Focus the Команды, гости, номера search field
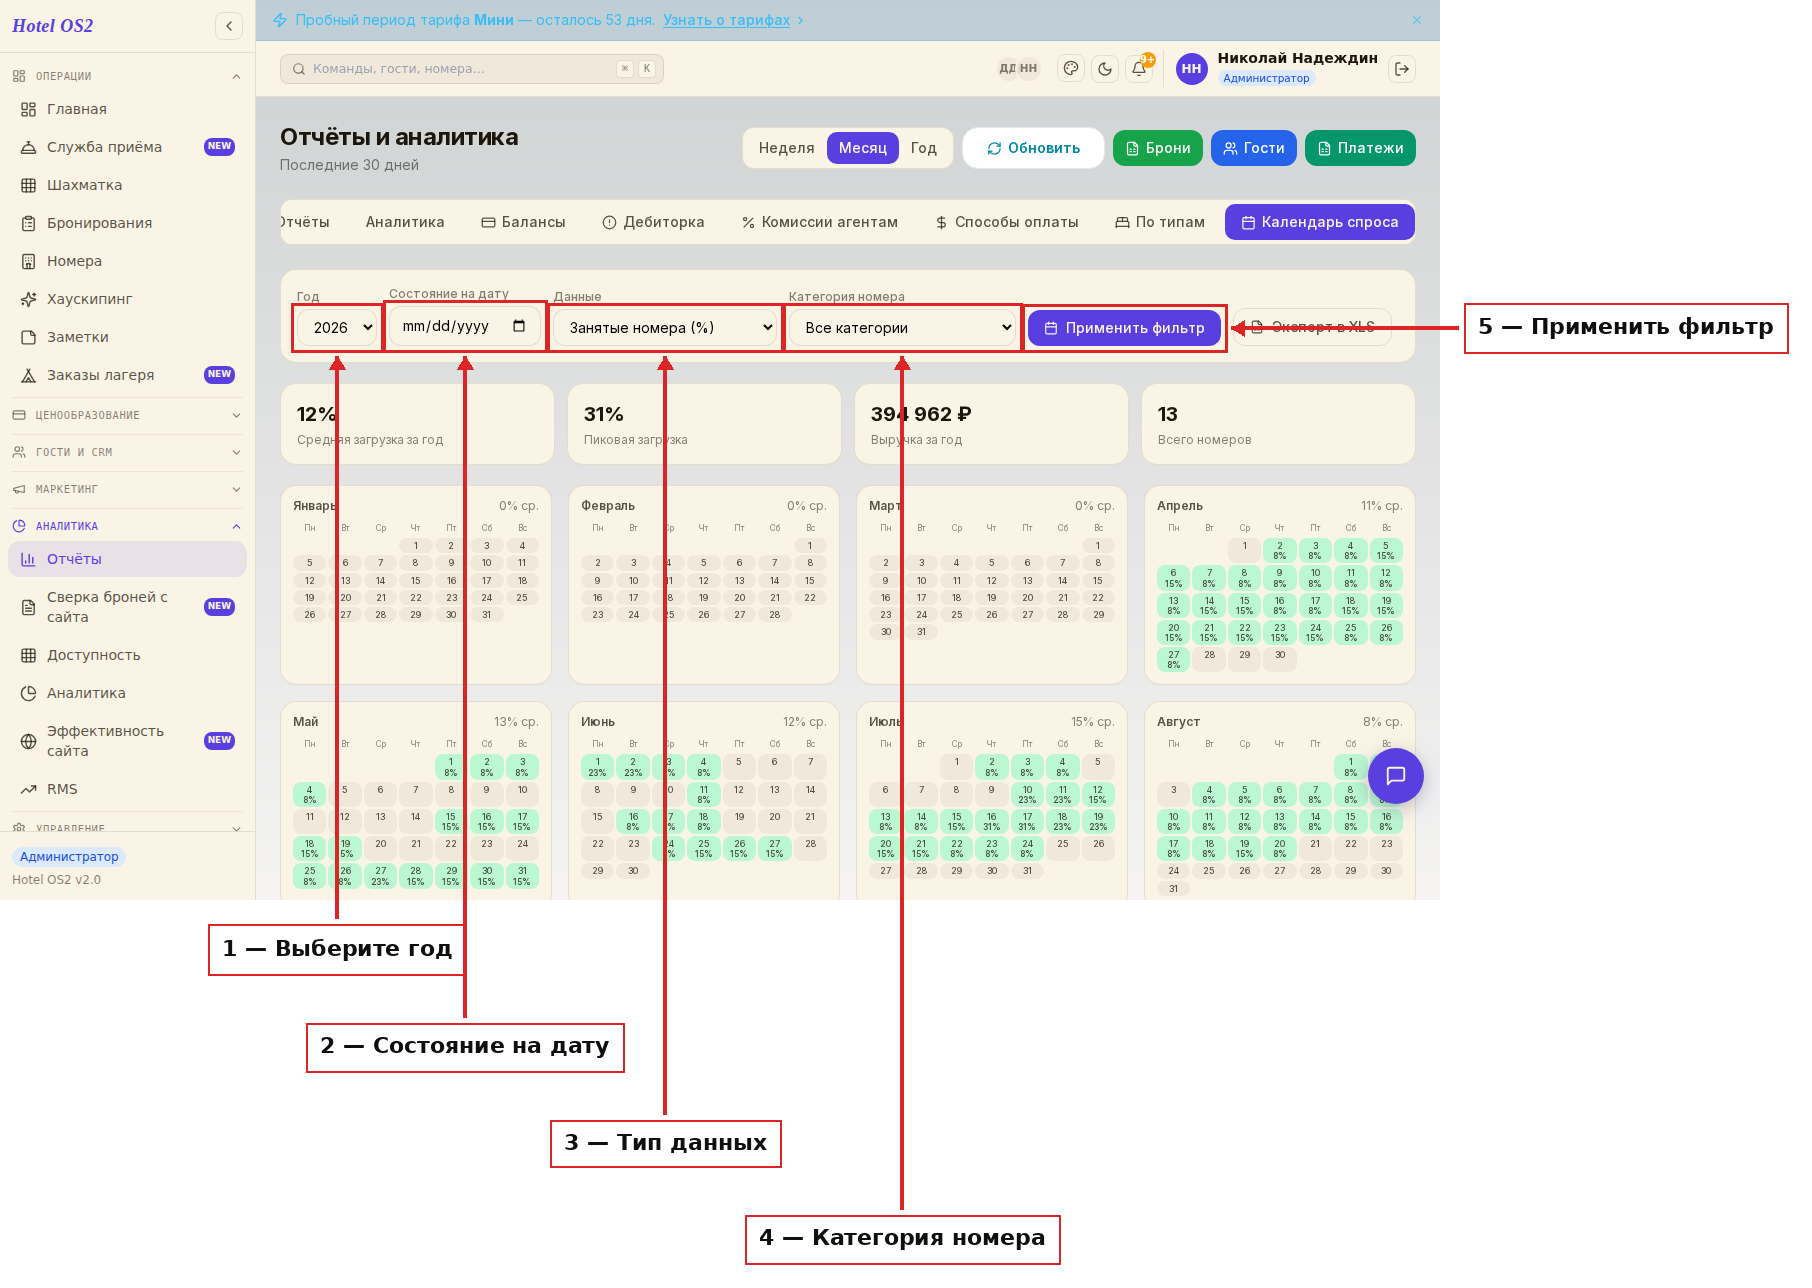This screenshot has height=1288, width=1812. point(472,69)
